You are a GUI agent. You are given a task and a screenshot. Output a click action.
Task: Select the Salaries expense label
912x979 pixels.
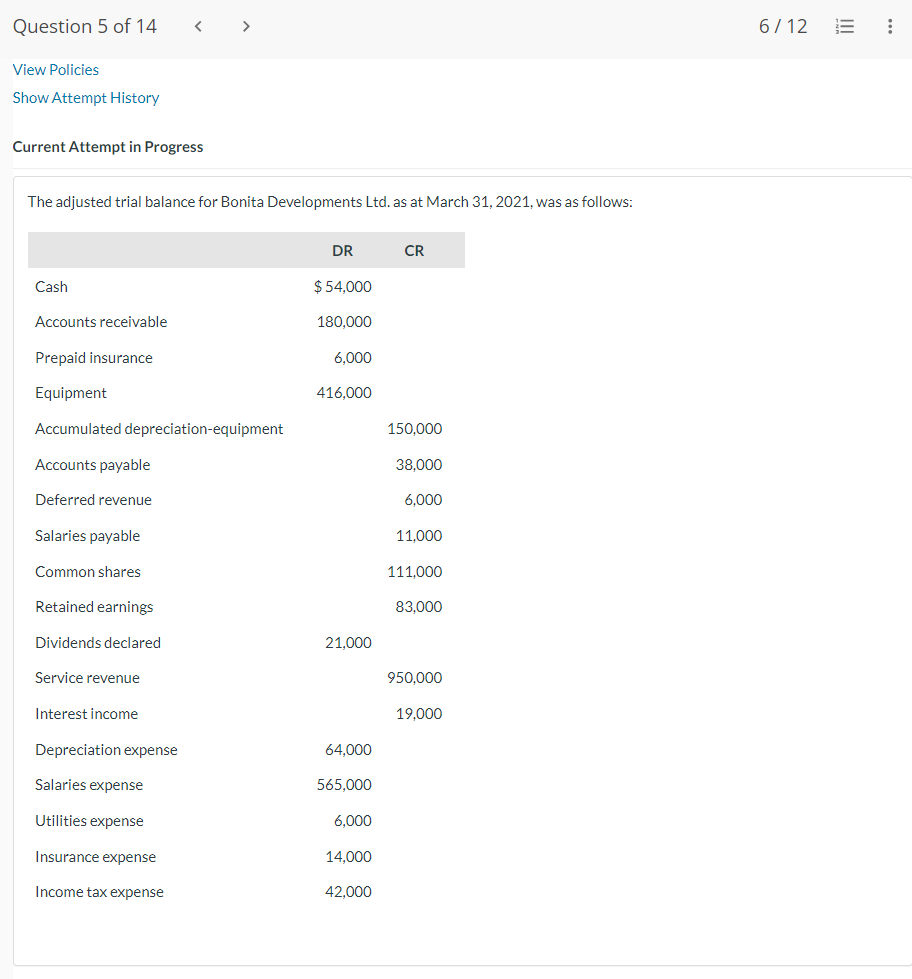coord(89,785)
